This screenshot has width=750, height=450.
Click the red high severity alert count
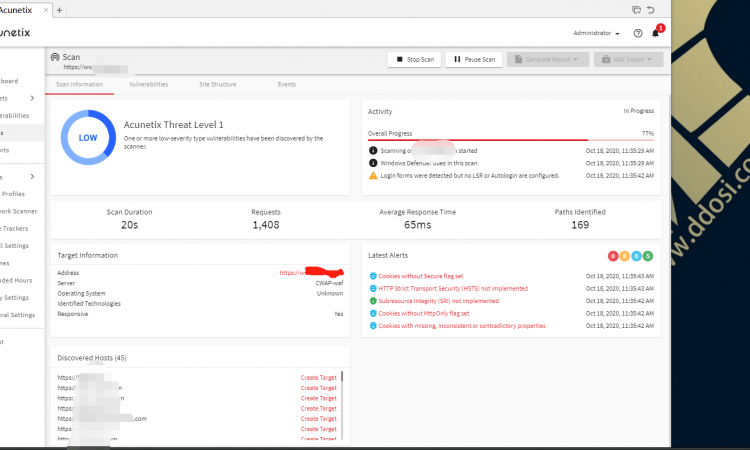[613, 256]
